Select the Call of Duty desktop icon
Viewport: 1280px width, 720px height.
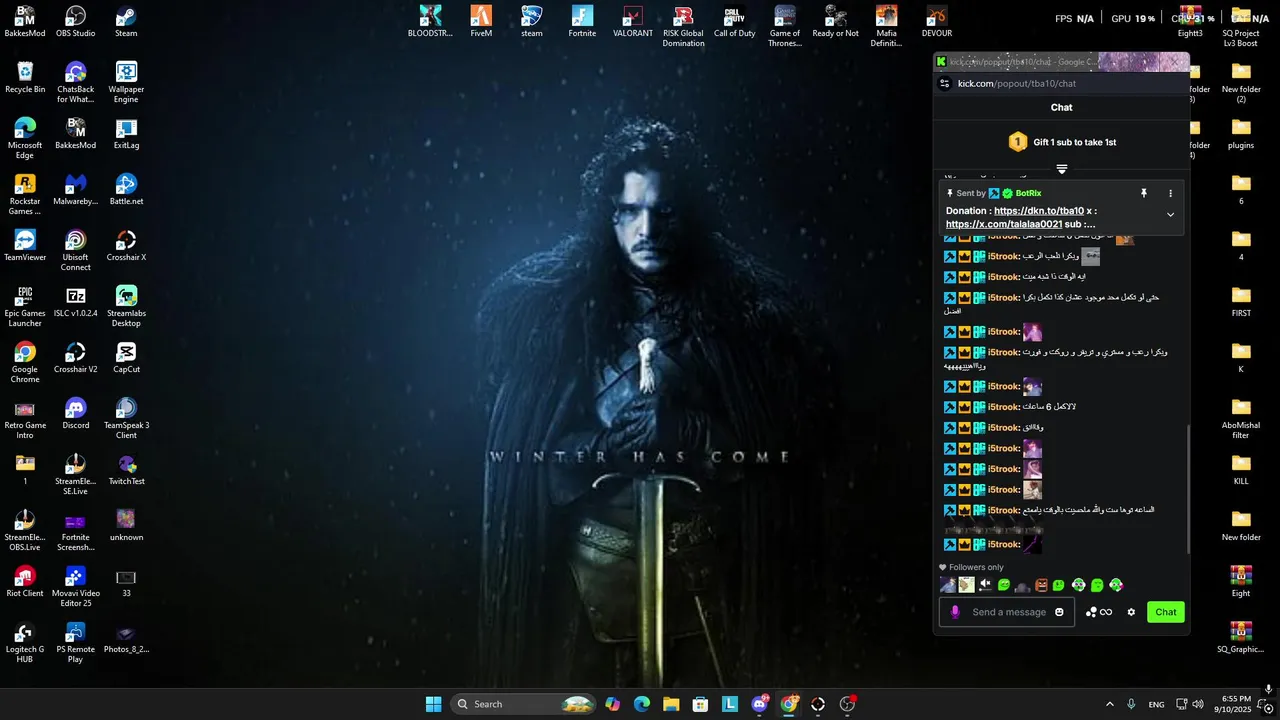click(734, 21)
